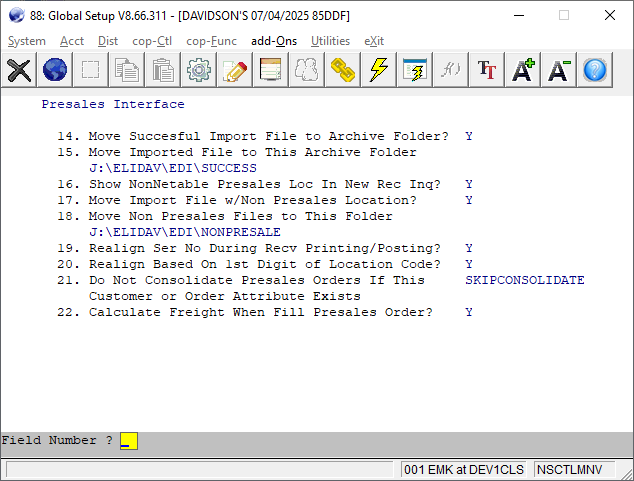Click the increase font size A+ icon
Image resolution: width=634 pixels, height=481 pixels.
click(x=523, y=69)
